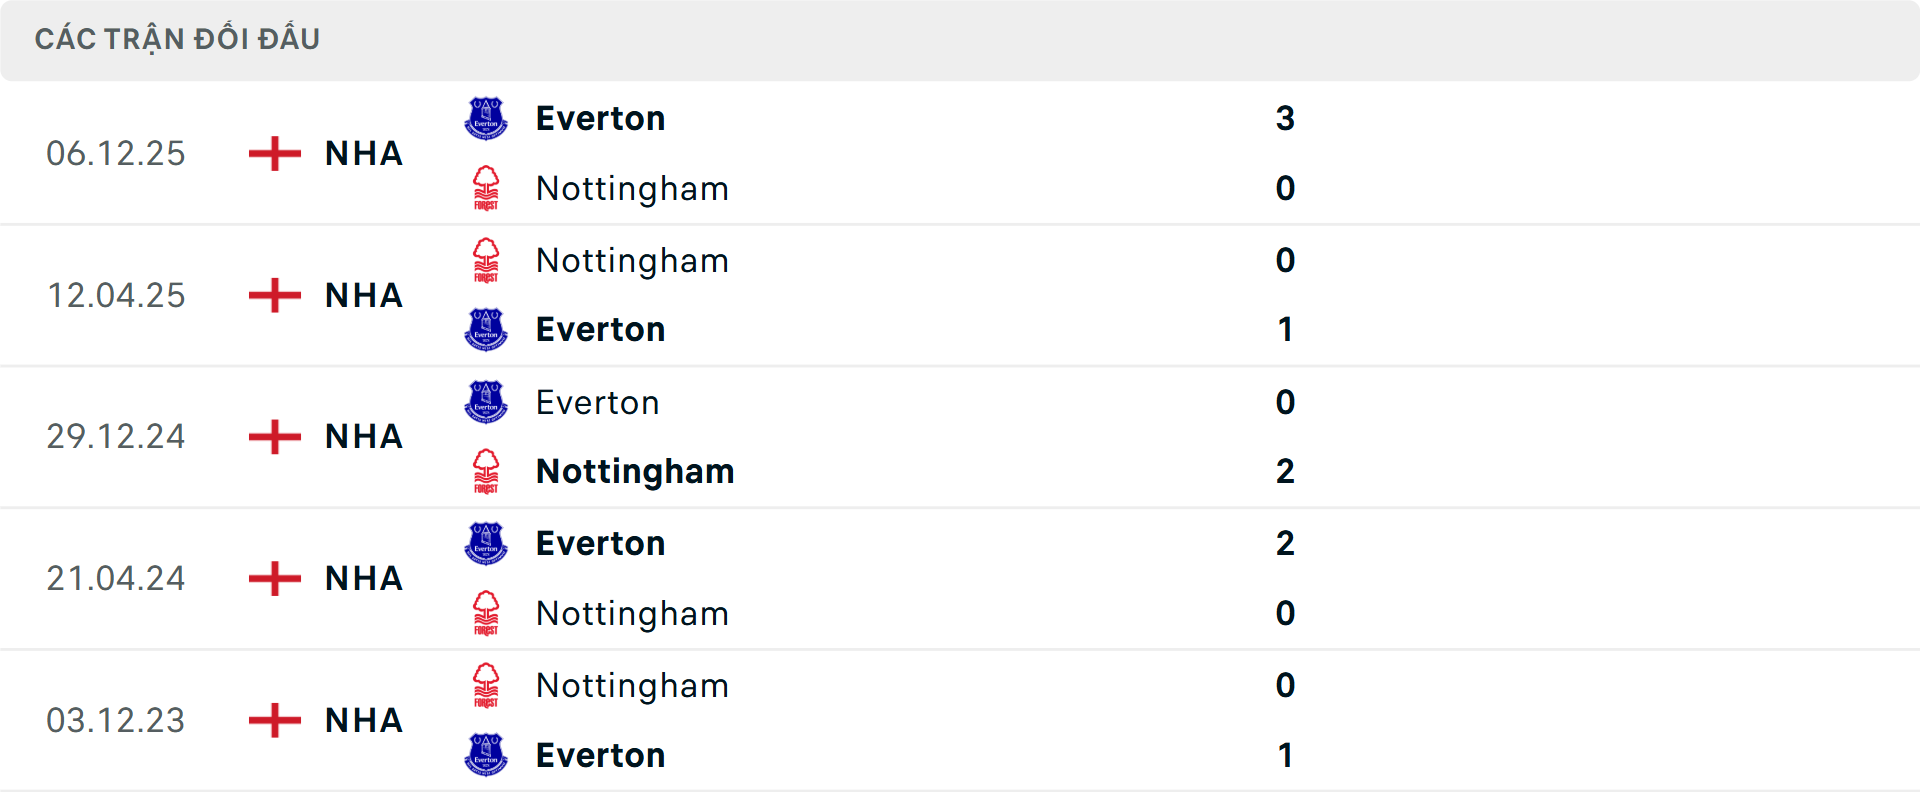The width and height of the screenshot is (1920, 792).
Task: Click the England flag icon beside date 12.04.25
Action: [x=272, y=295]
